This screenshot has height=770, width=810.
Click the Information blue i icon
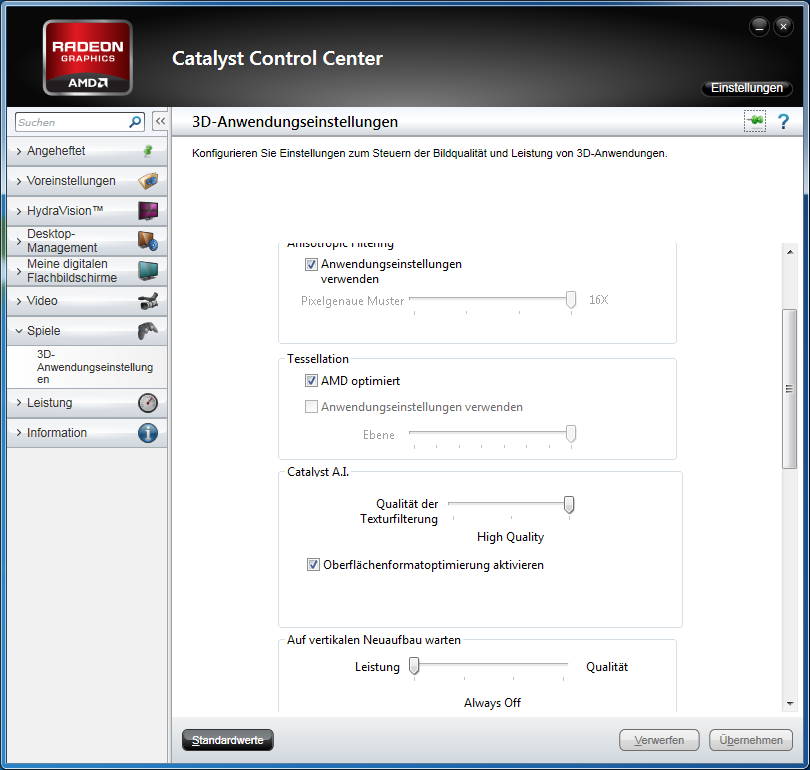point(148,433)
